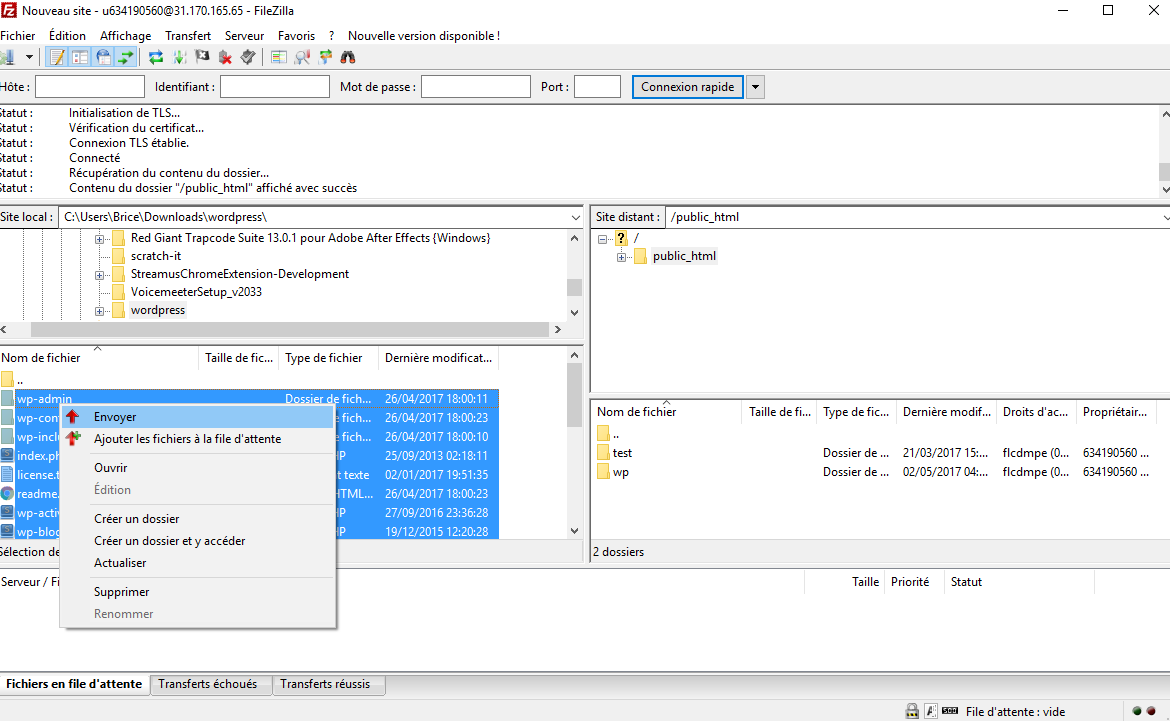Viewport: 1170px width, 721px height.
Task: Focus the Mot de passe field
Action: pyautogui.click(x=476, y=87)
